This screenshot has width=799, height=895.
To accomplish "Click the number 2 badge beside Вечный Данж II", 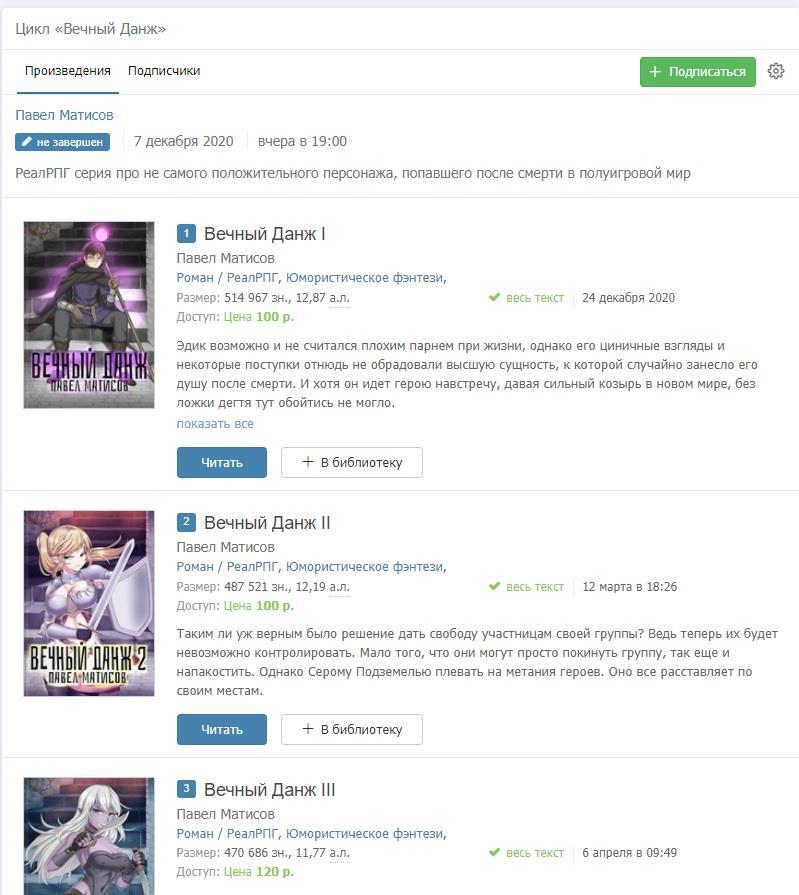I will pyautogui.click(x=186, y=522).
